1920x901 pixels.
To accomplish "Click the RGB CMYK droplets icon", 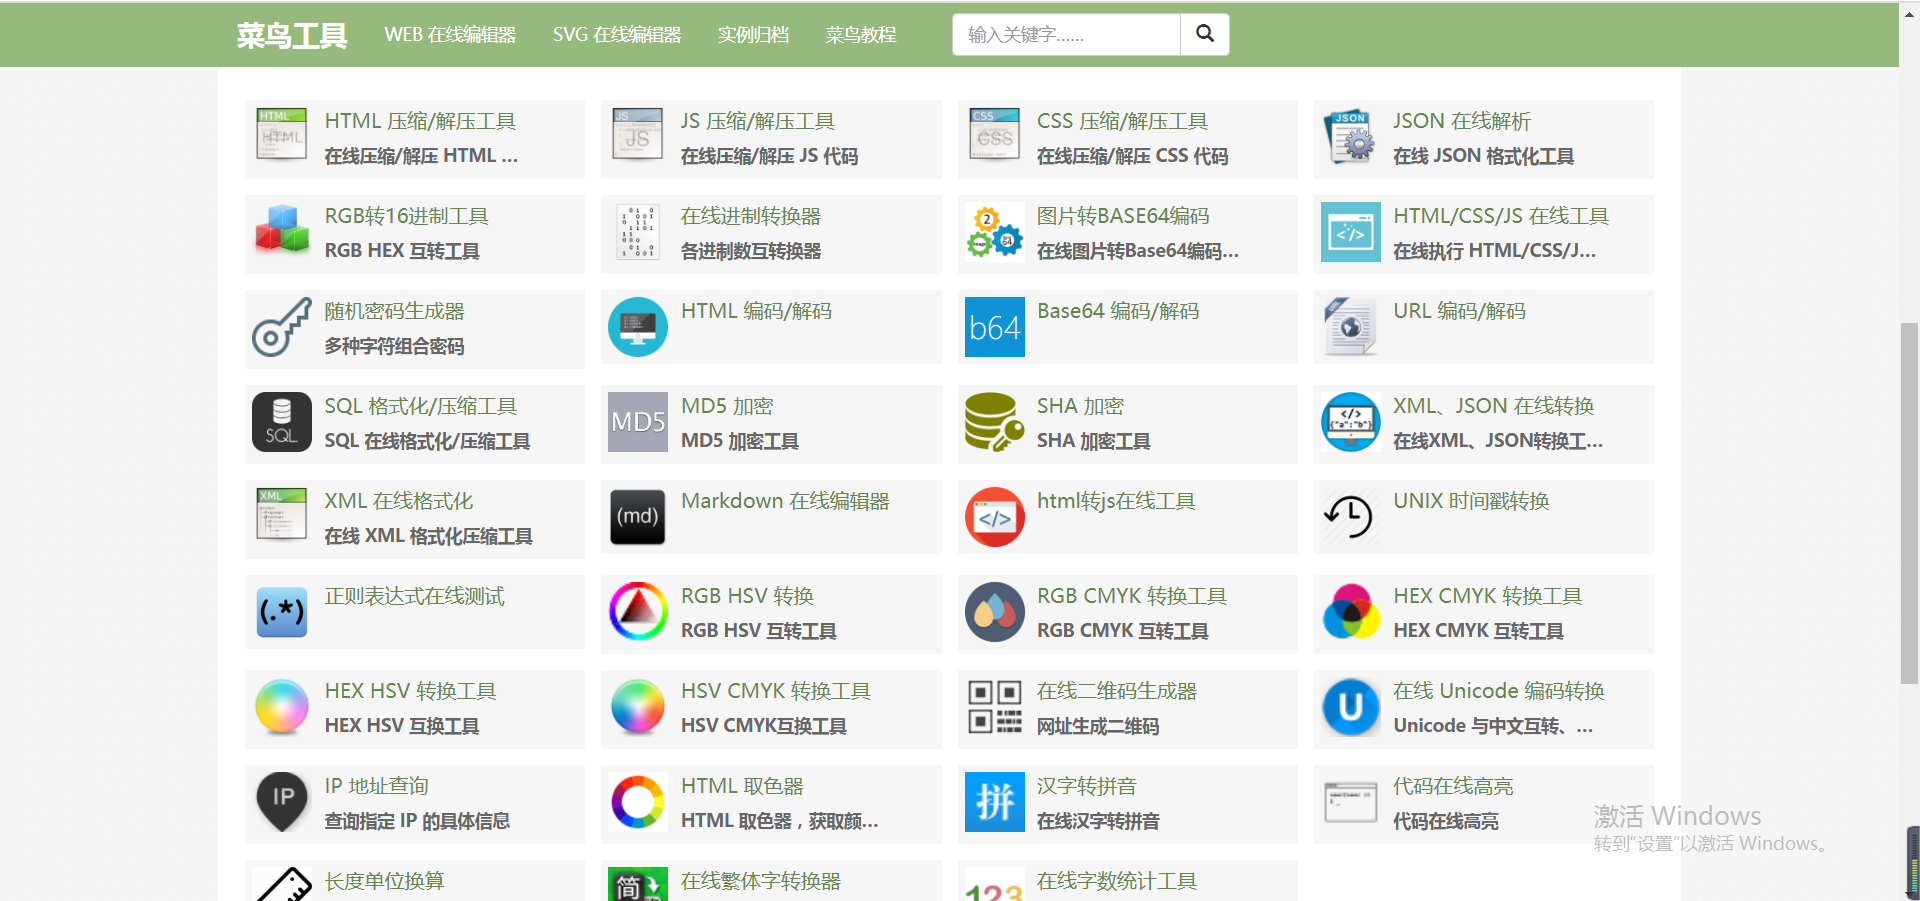I will coord(995,612).
